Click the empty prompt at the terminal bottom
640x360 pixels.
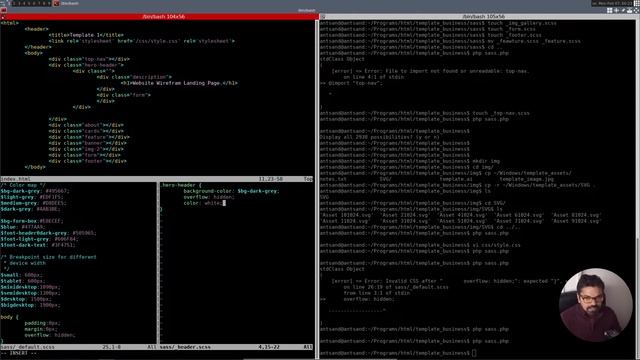click(398, 353)
